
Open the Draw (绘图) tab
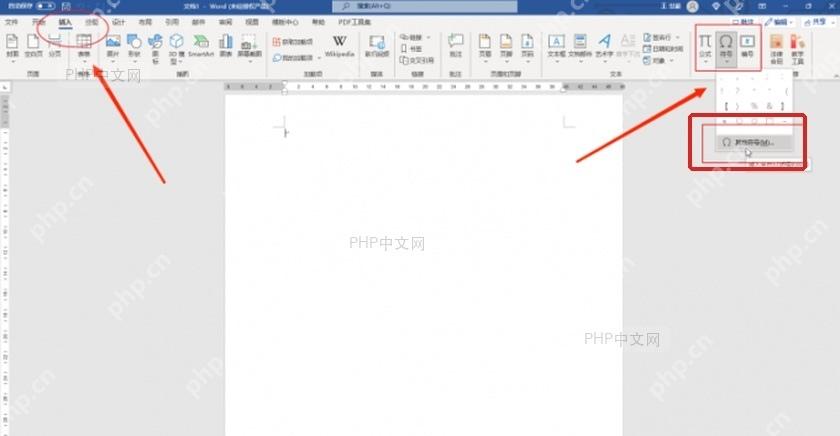point(92,22)
